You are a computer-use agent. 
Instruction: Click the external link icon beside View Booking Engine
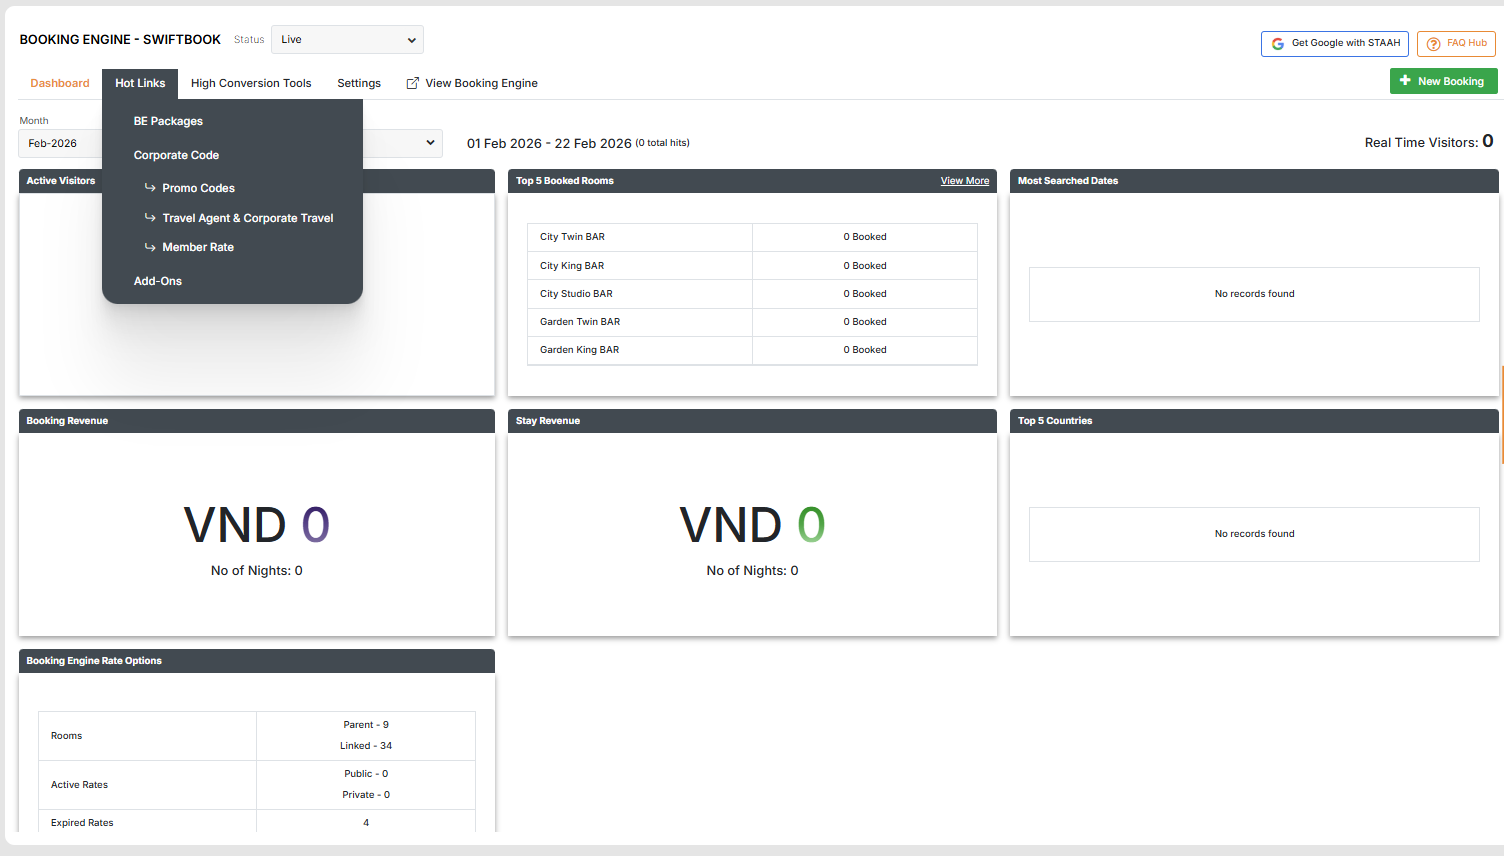click(412, 84)
